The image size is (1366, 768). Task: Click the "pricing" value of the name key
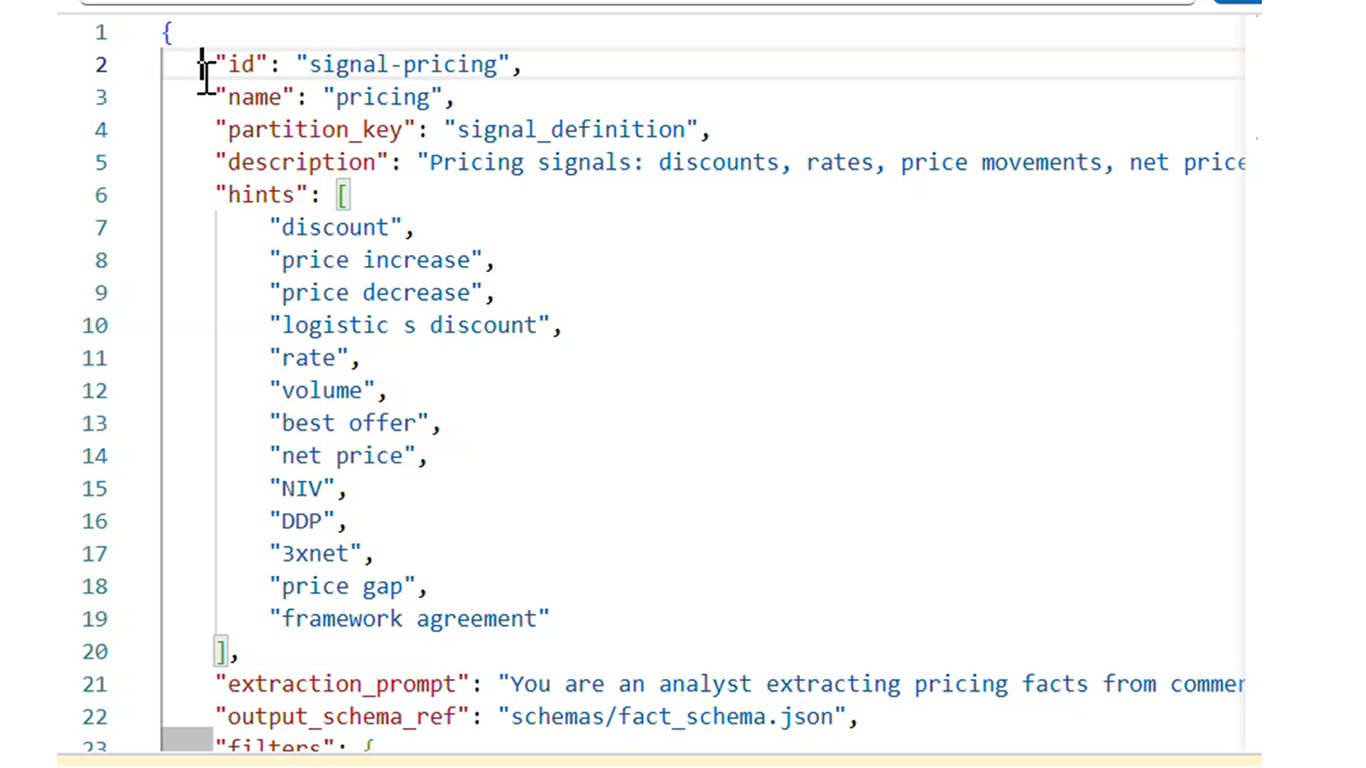pyautogui.click(x=382, y=98)
